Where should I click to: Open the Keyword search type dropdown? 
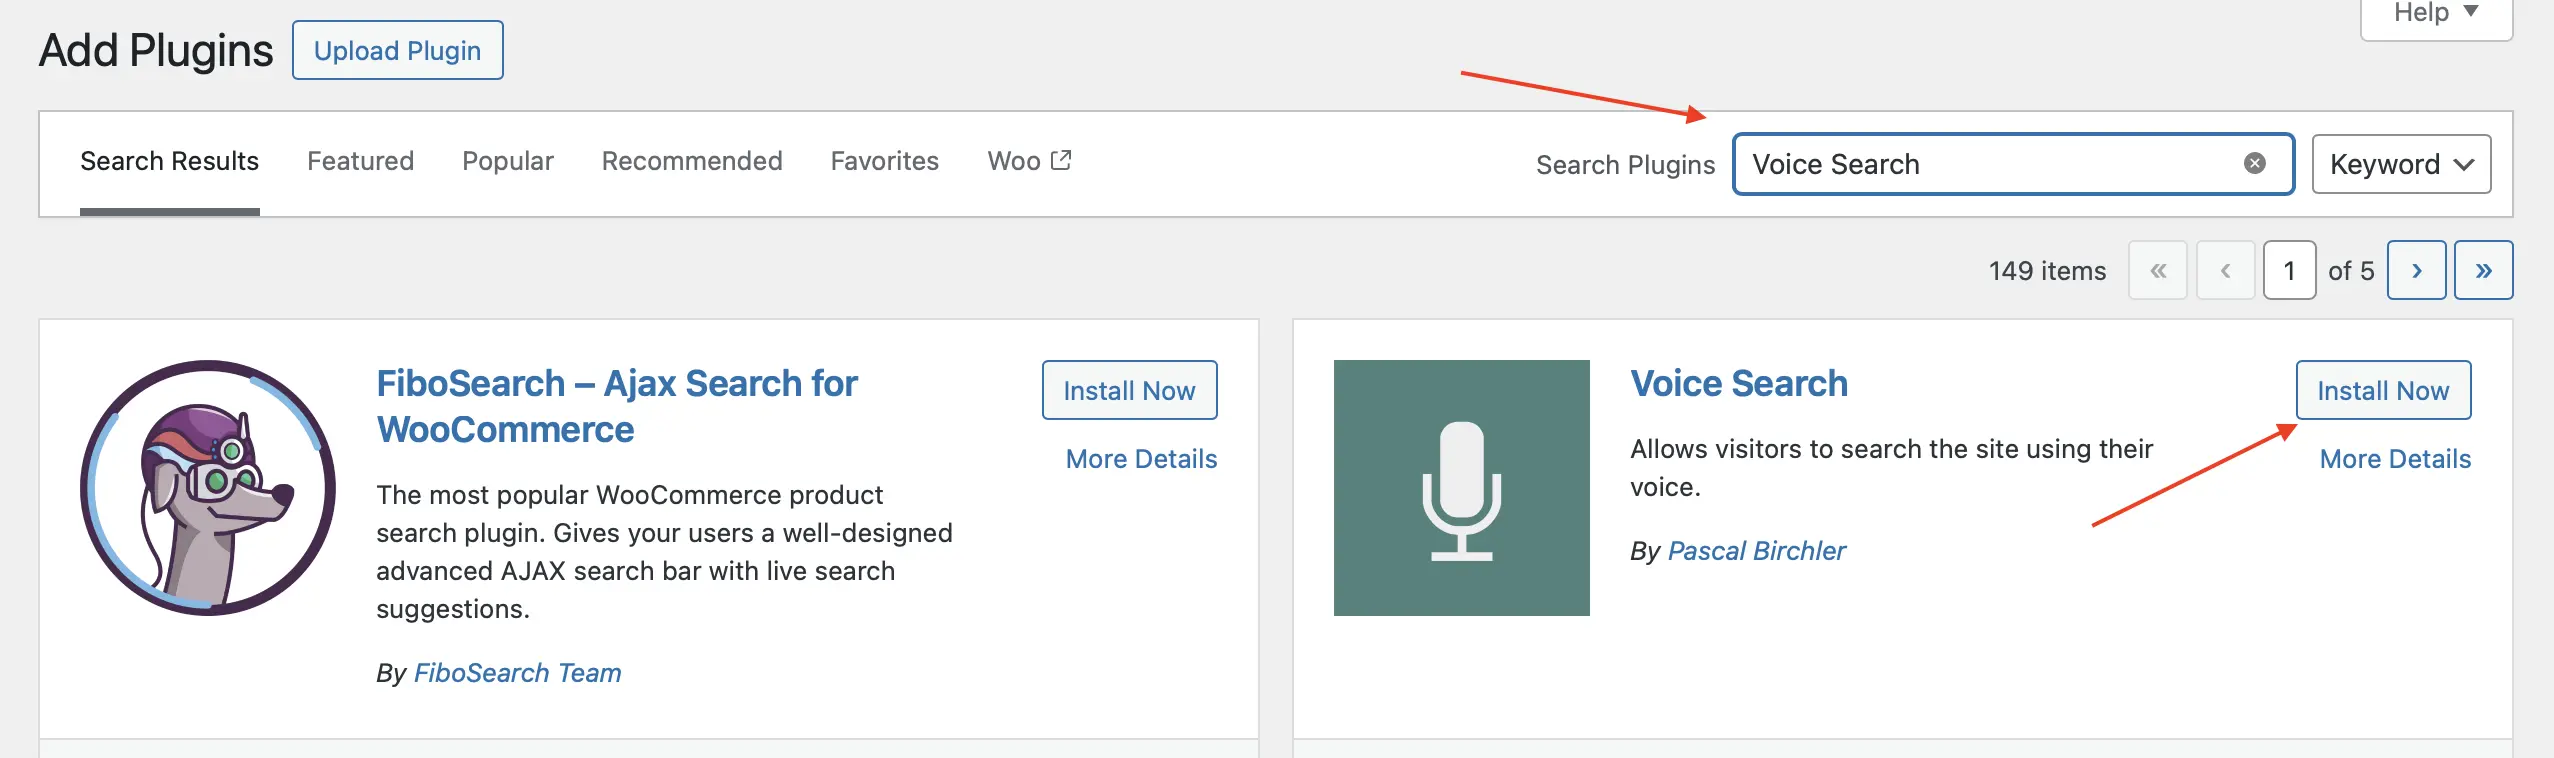[x=2401, y=164]
